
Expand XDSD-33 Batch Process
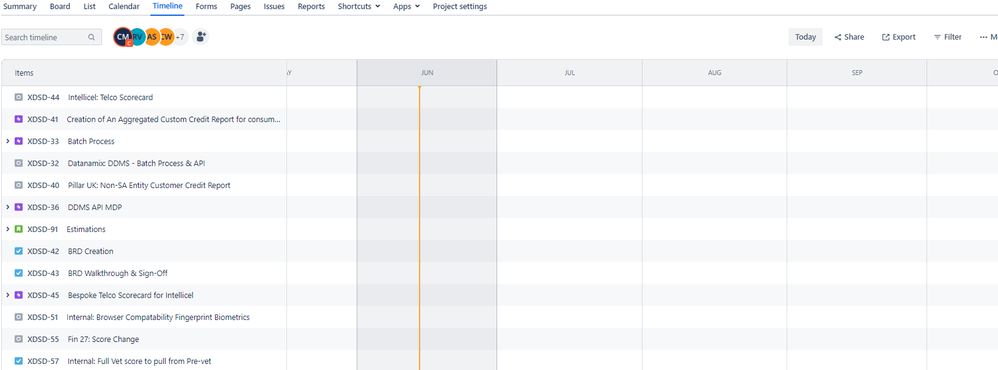coord(8,141)
